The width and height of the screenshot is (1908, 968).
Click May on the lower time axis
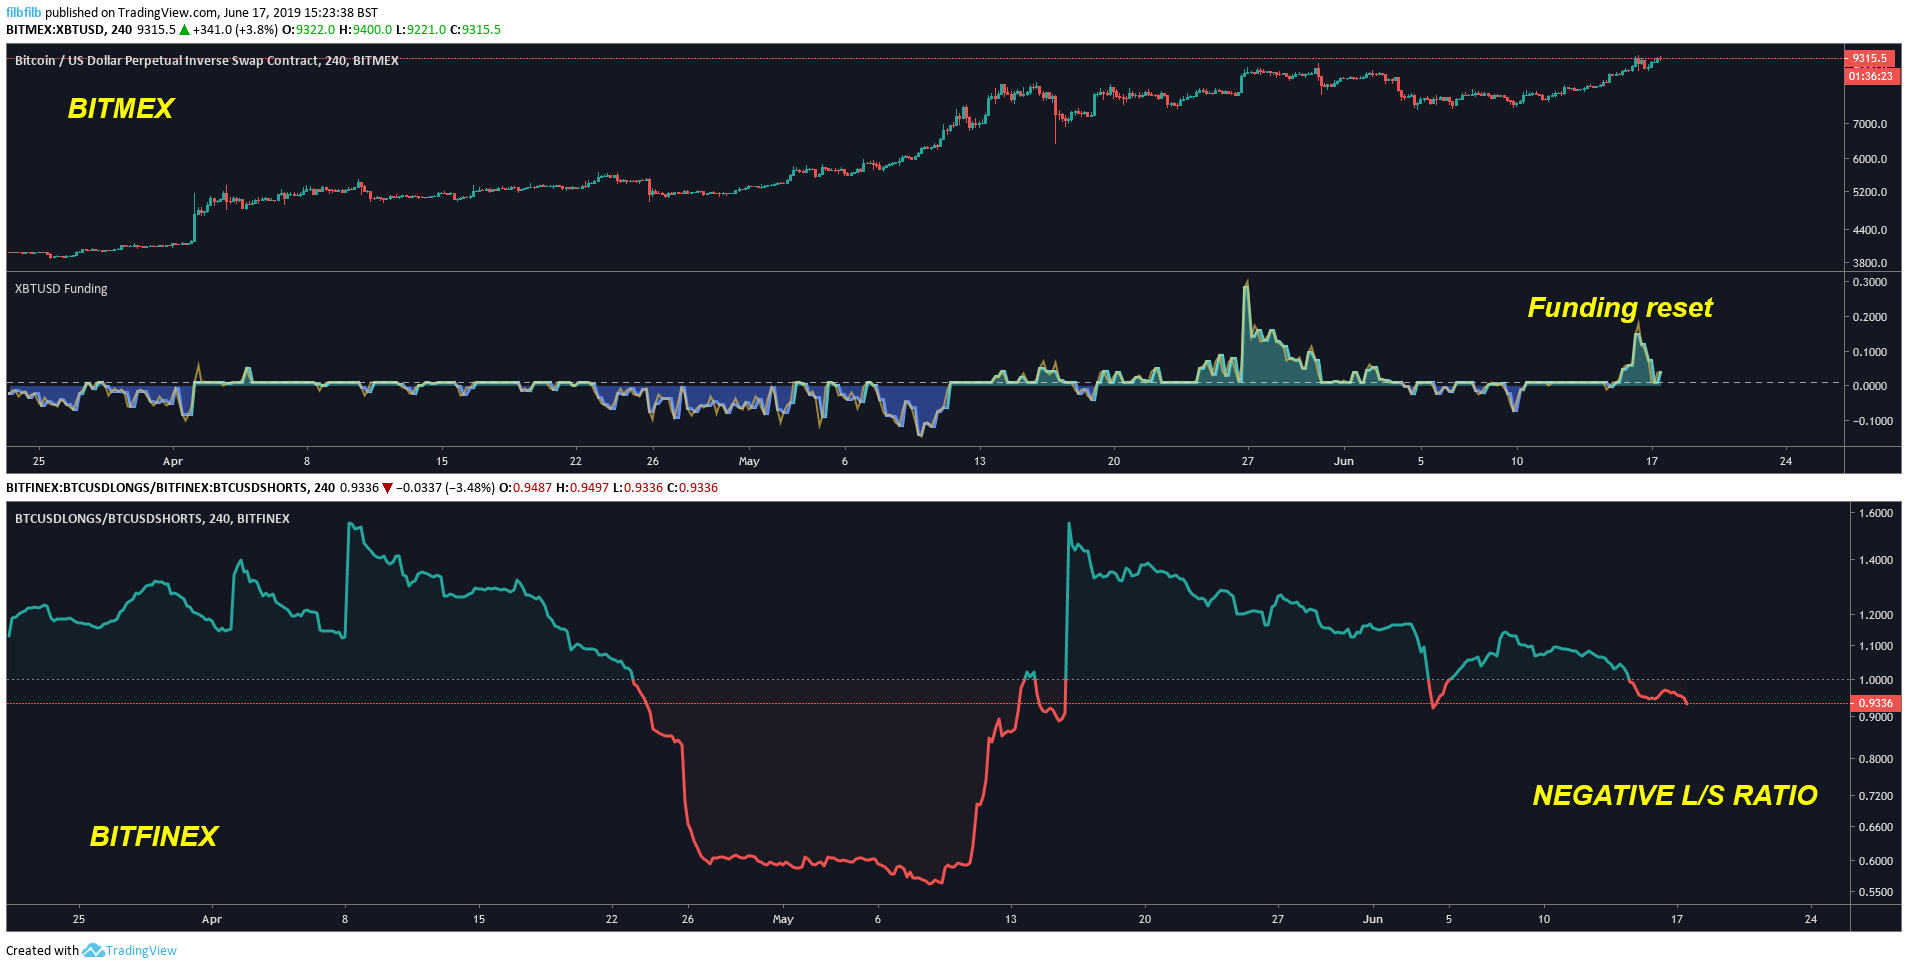point(782,919)
